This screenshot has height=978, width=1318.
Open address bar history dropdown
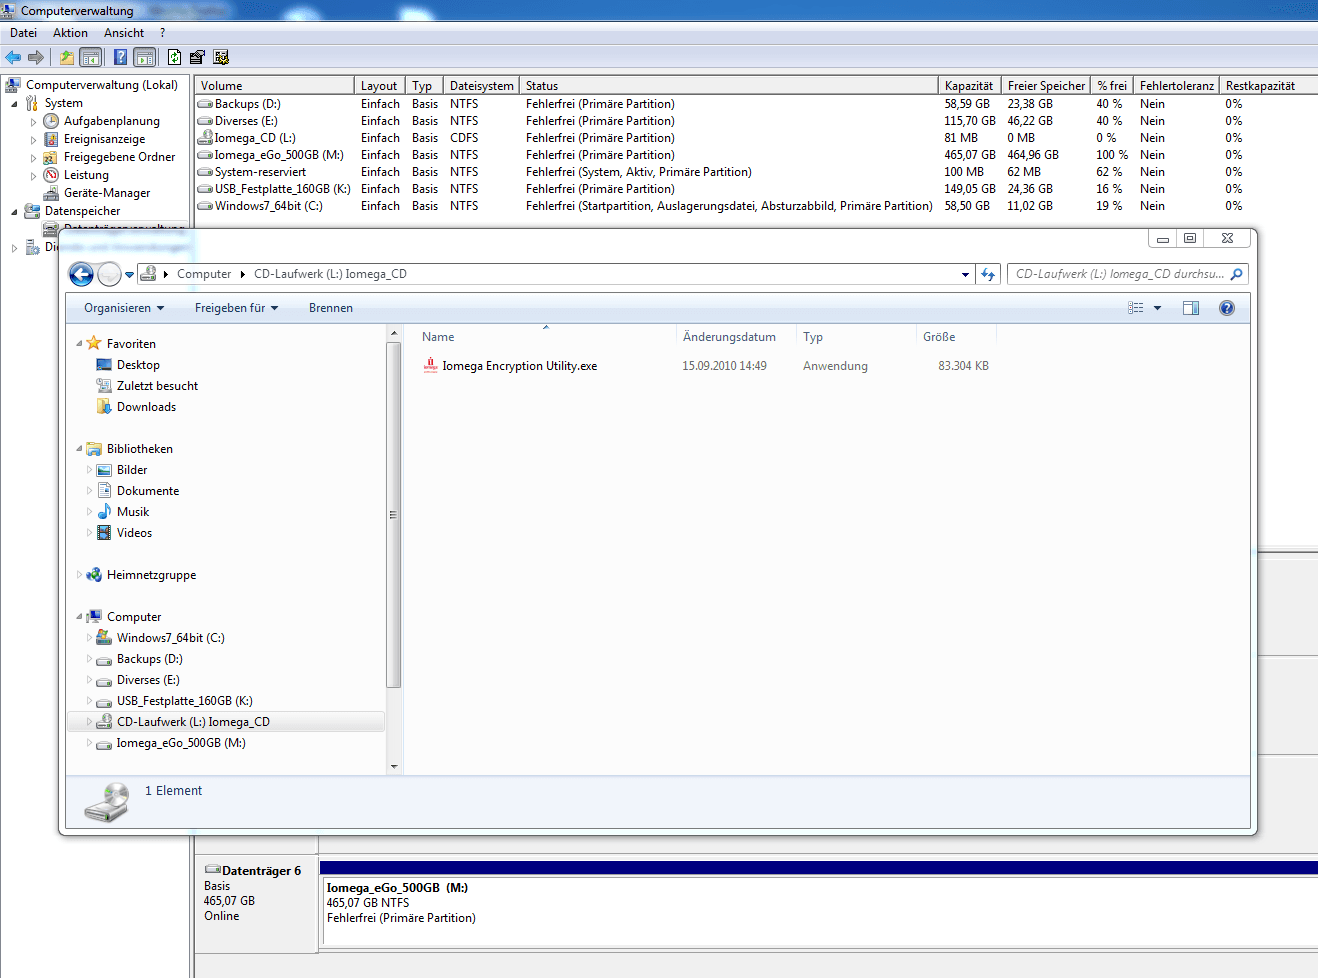(965, 274)
